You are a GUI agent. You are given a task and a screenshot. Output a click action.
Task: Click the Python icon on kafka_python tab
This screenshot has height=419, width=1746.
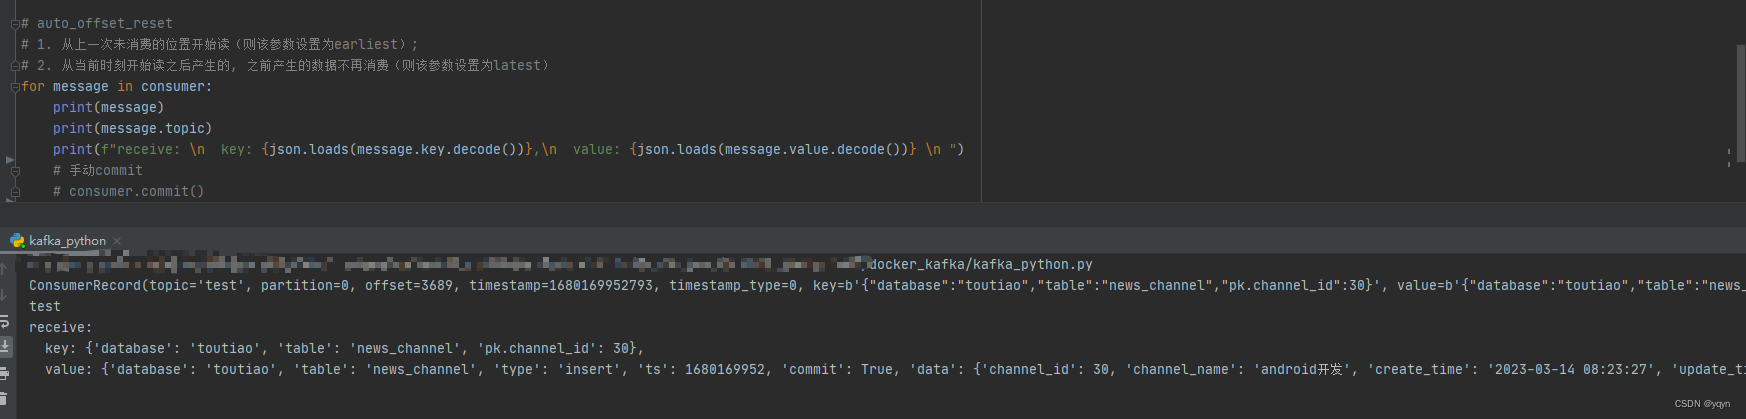[17, 241]
